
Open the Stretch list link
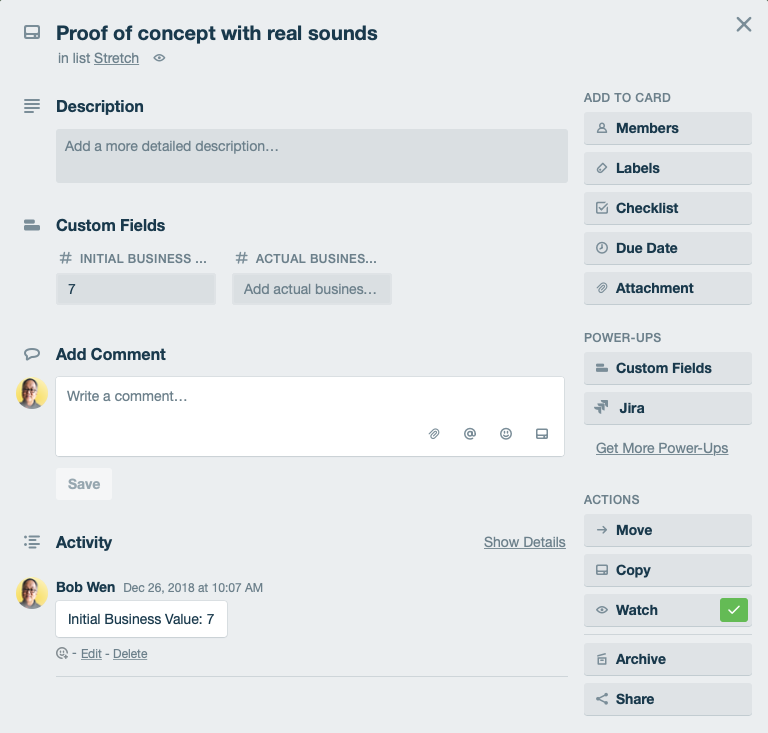point(116,59)
